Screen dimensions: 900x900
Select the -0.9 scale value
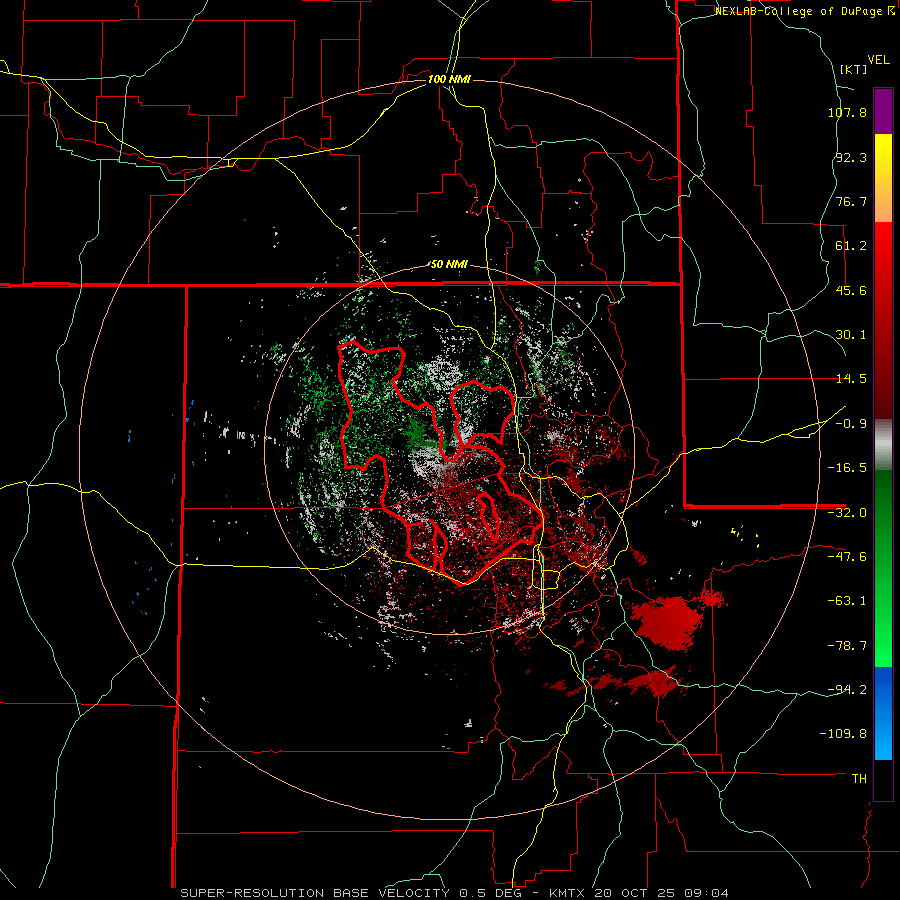pyautogui.click(x=851, y=424)
